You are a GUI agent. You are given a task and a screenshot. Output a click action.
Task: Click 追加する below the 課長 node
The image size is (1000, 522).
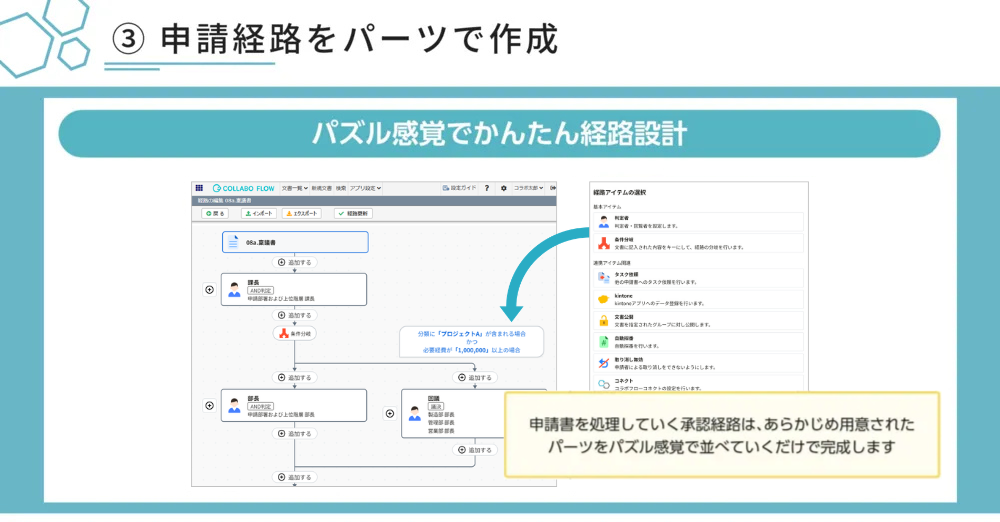click(295, 315)
